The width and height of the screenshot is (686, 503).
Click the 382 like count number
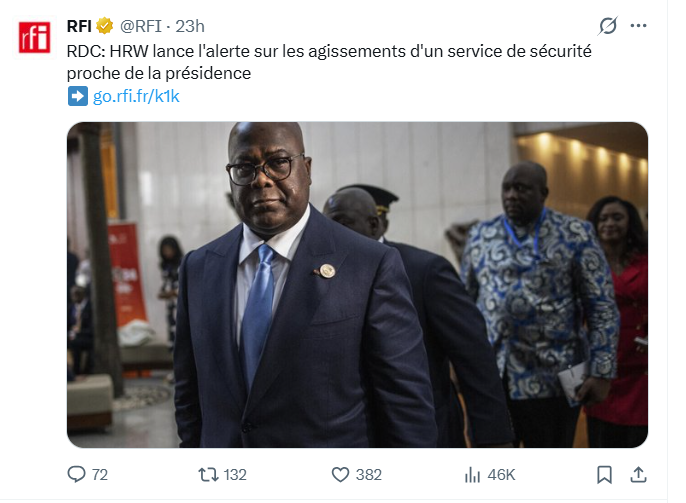coord(368,475)
